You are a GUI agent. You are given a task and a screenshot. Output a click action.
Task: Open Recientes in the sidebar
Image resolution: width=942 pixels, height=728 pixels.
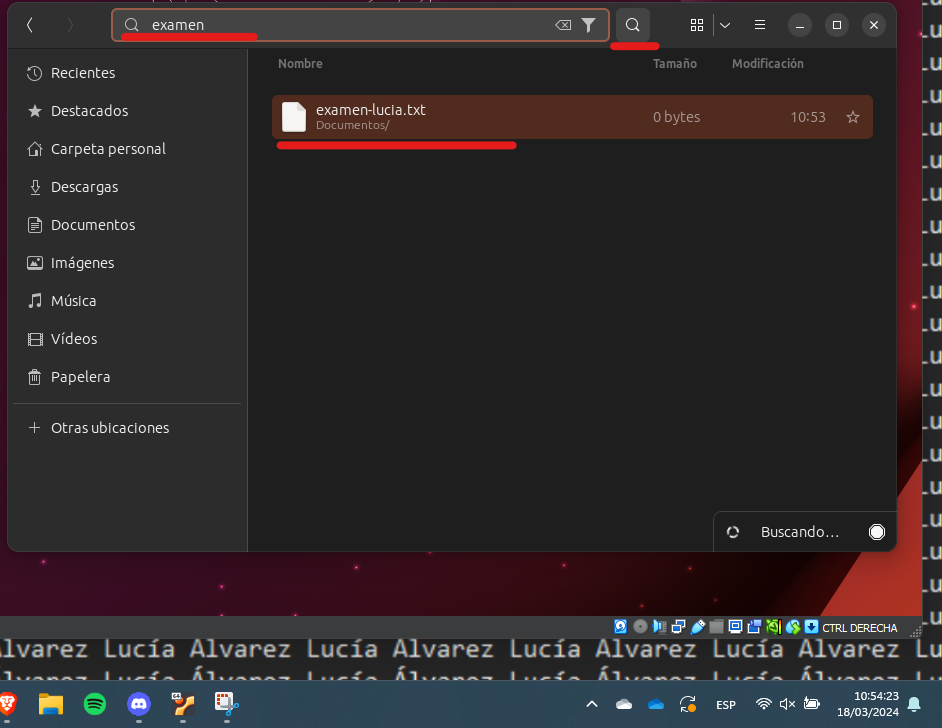pyautogui.click(x=83, y=73)
